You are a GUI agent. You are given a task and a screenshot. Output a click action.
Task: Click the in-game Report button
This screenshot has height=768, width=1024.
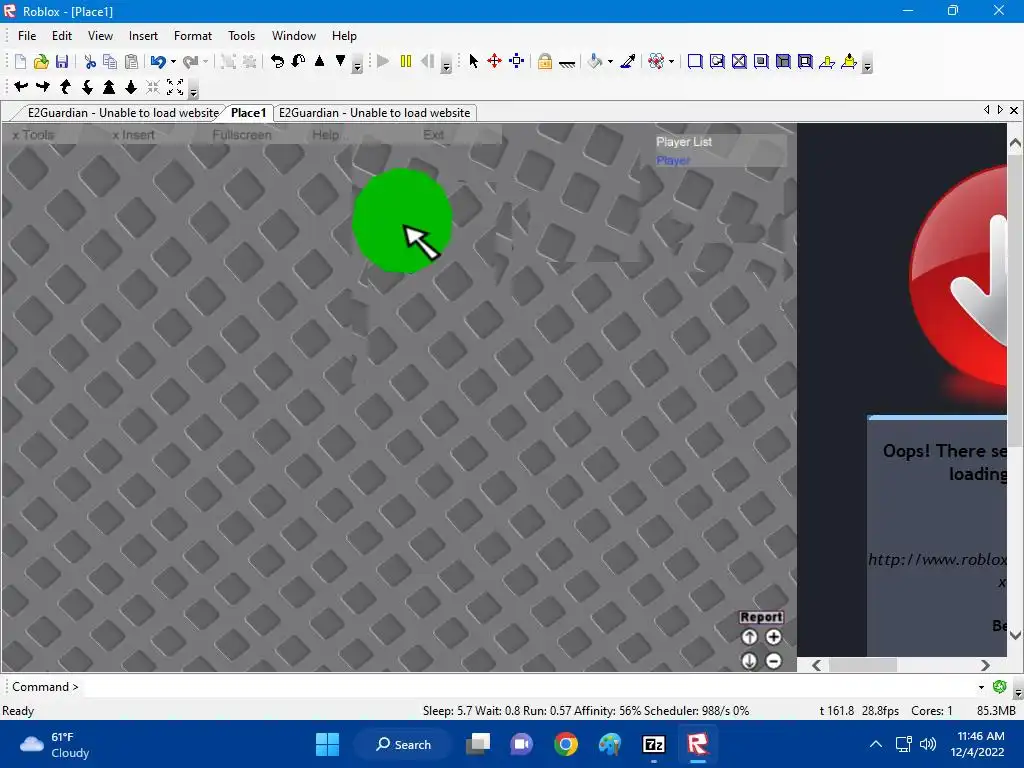tap(761, 617)
